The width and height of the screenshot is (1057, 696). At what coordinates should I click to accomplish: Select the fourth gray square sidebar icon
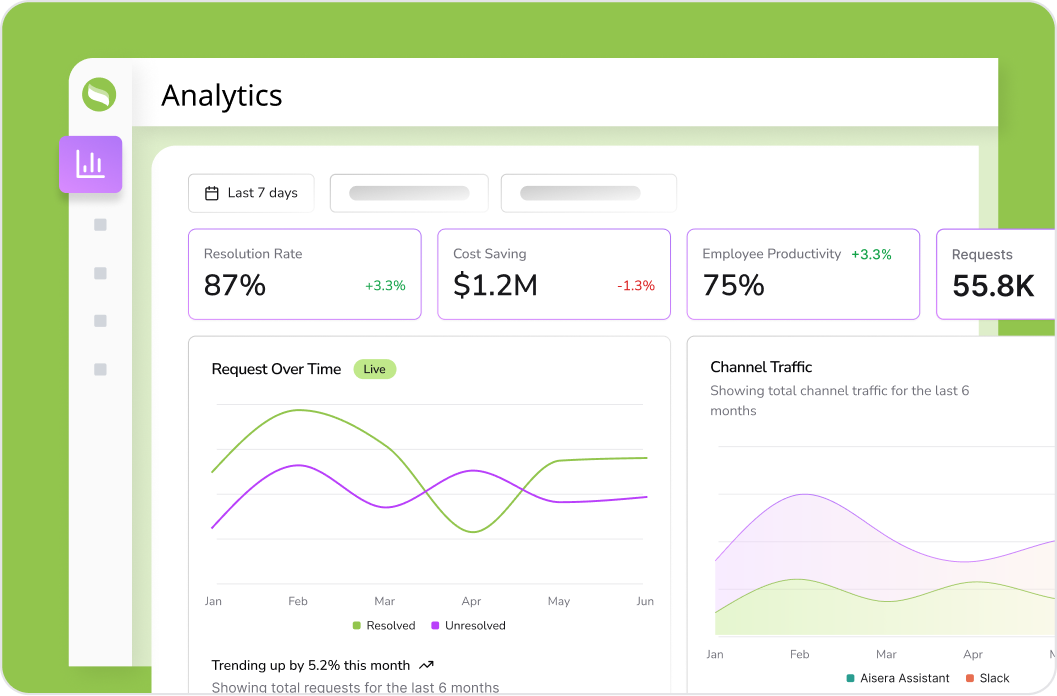pyautogui.click(x=100, y=369)
